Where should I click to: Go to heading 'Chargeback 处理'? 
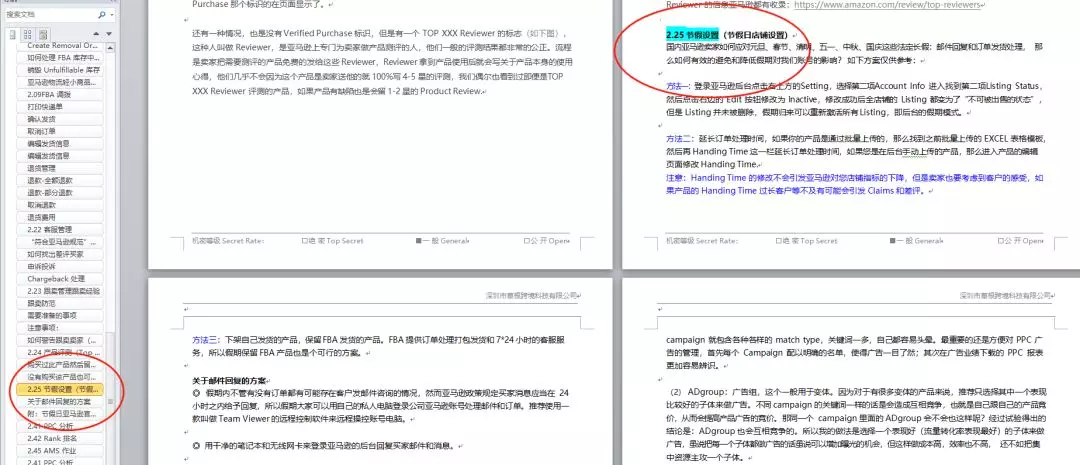click(62, 279)
